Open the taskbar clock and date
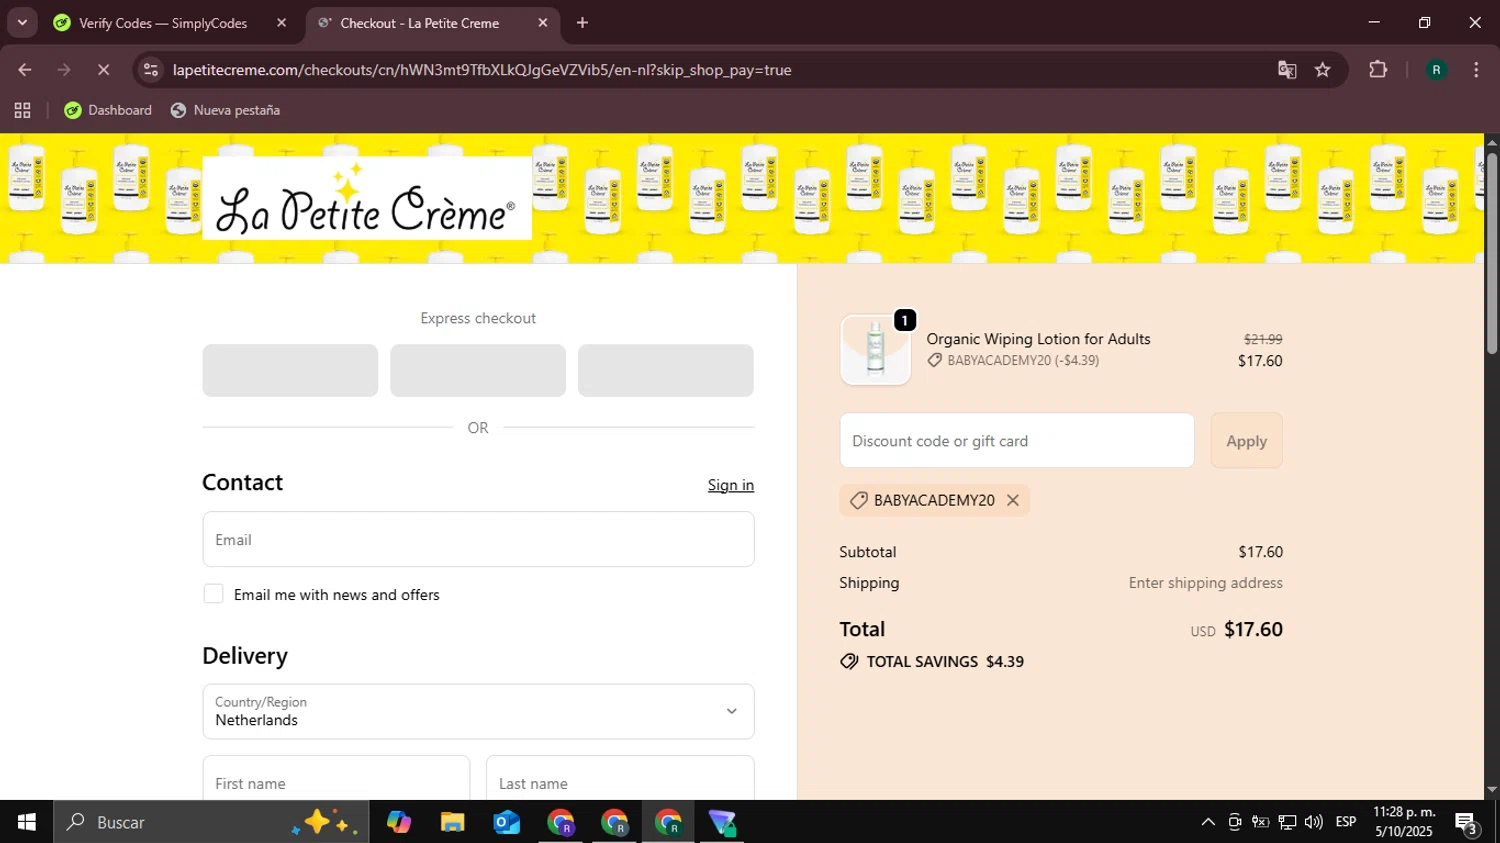 1404,822
